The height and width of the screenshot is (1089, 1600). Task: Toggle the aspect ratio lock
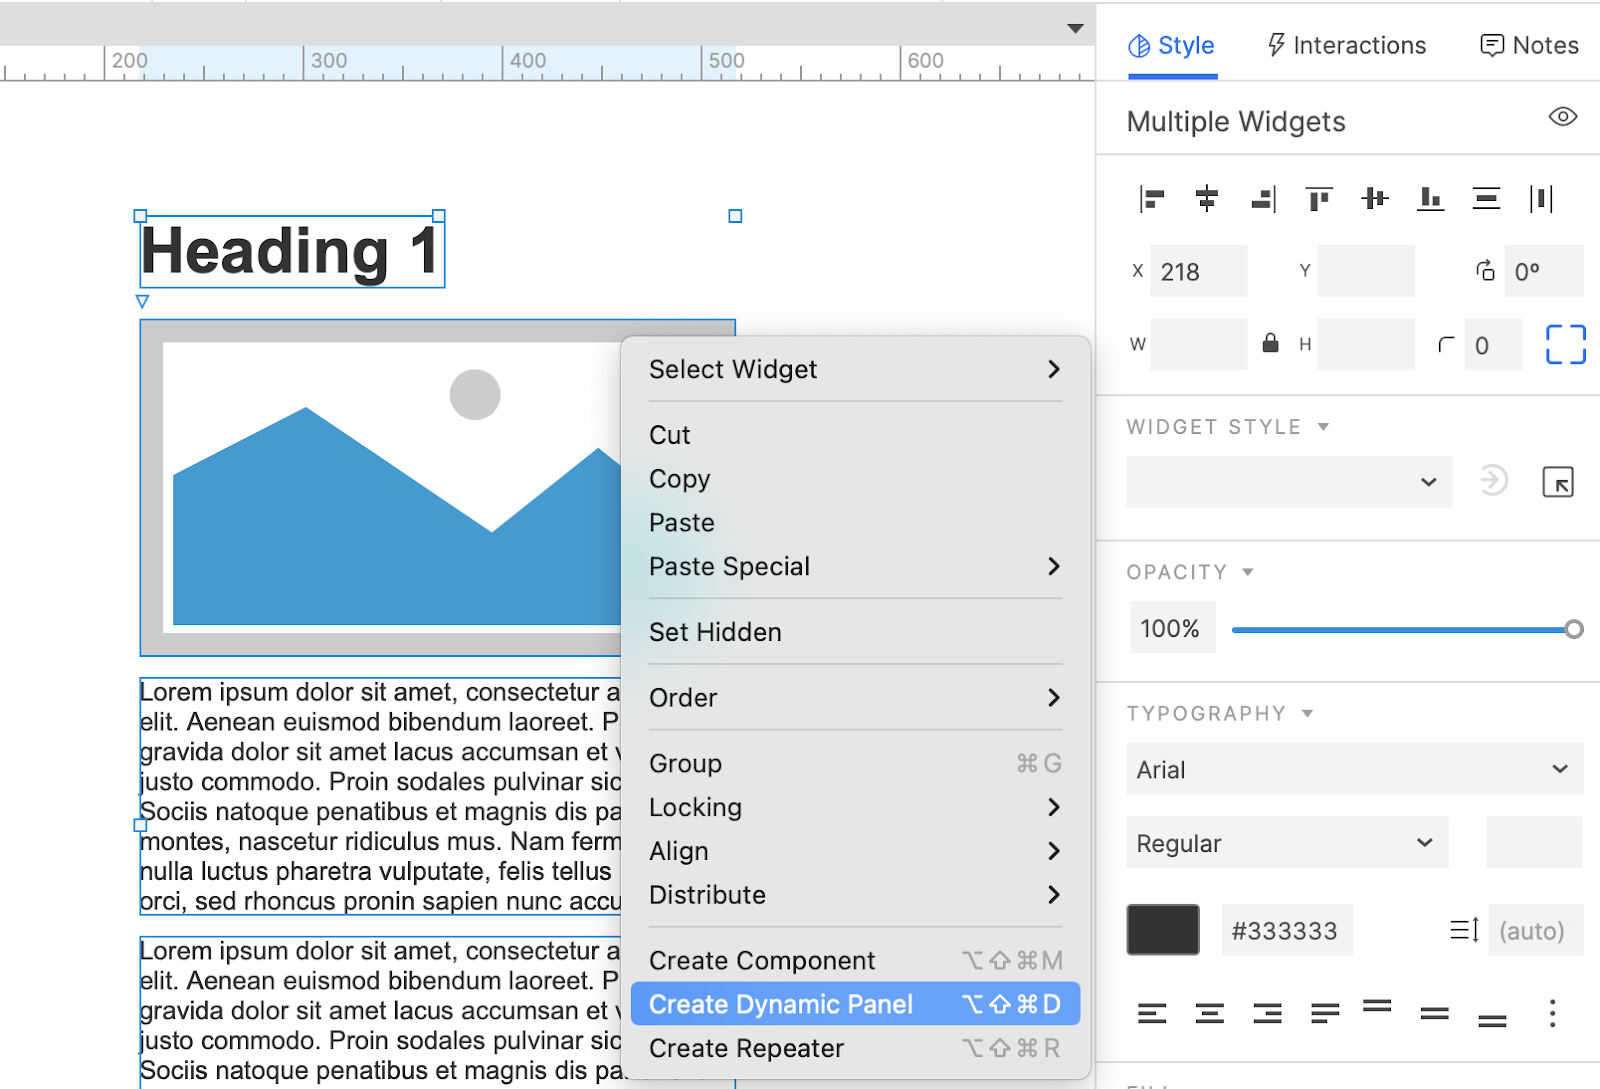[x=1270, y=344]
